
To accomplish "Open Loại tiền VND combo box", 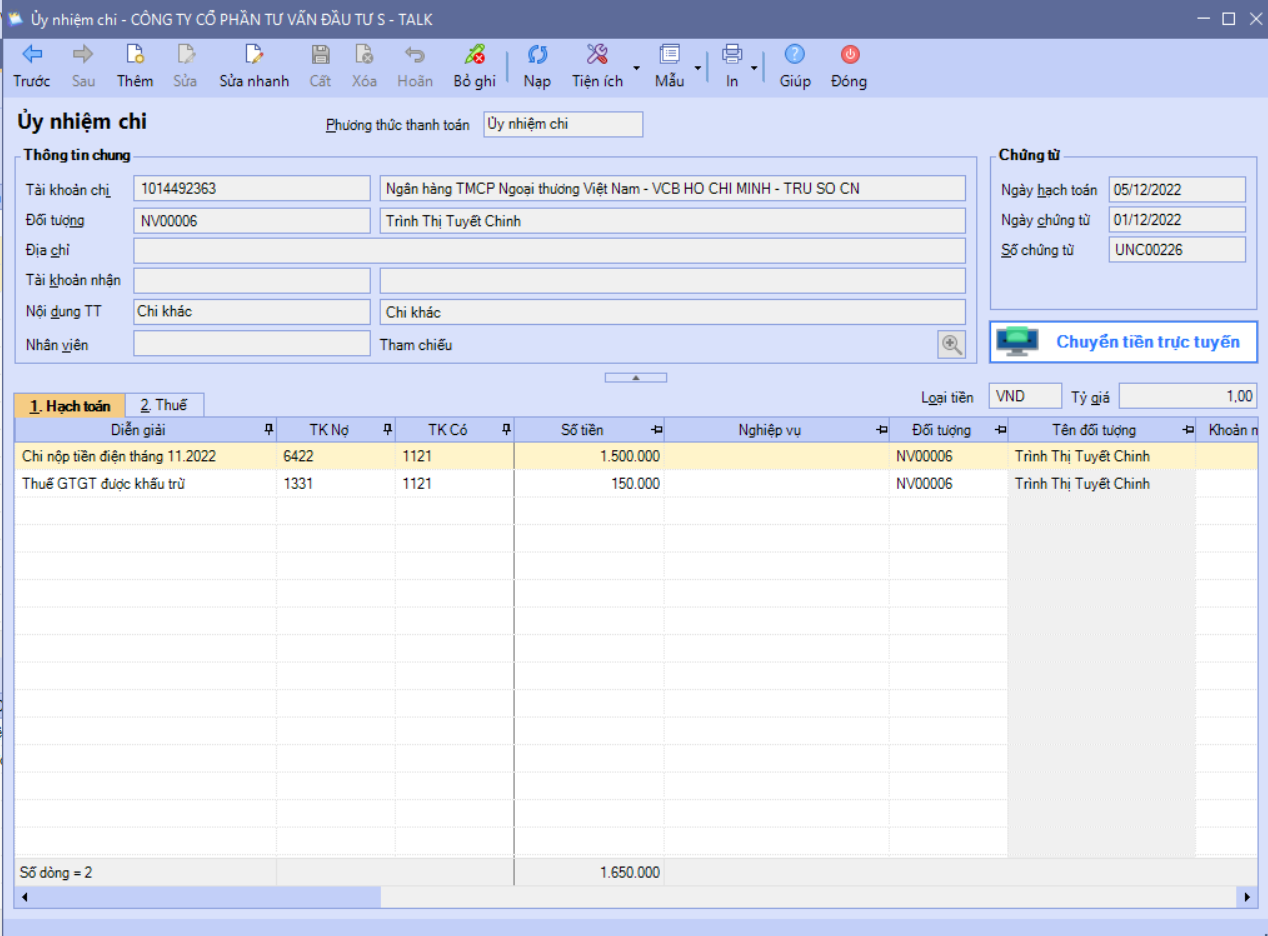I will (x=1025, y=396).
